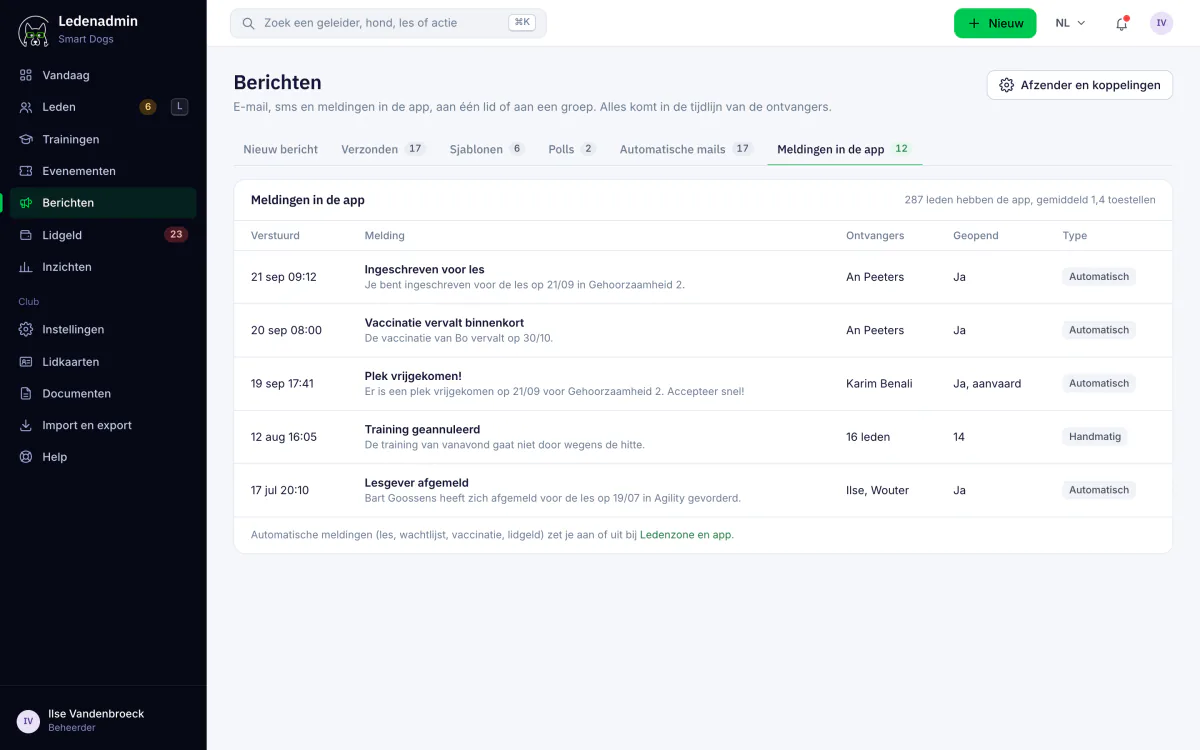
Task: Click the 6 badge next to Leden
Action: 148,107
